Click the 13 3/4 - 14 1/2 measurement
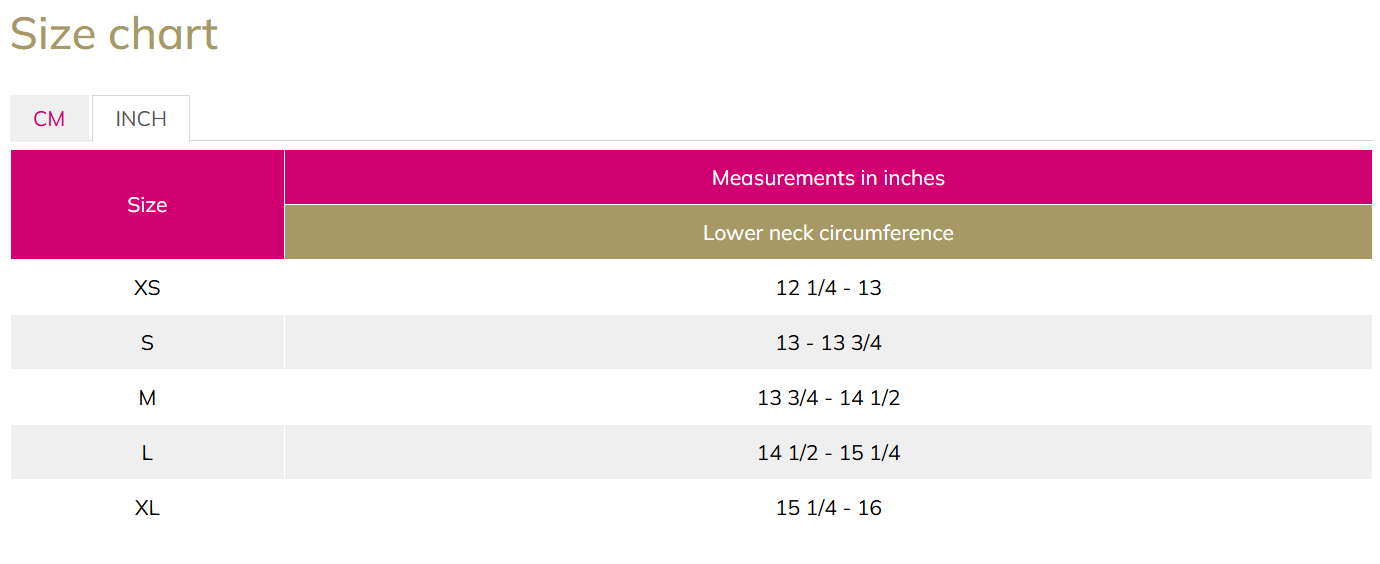 coord(828,398)
